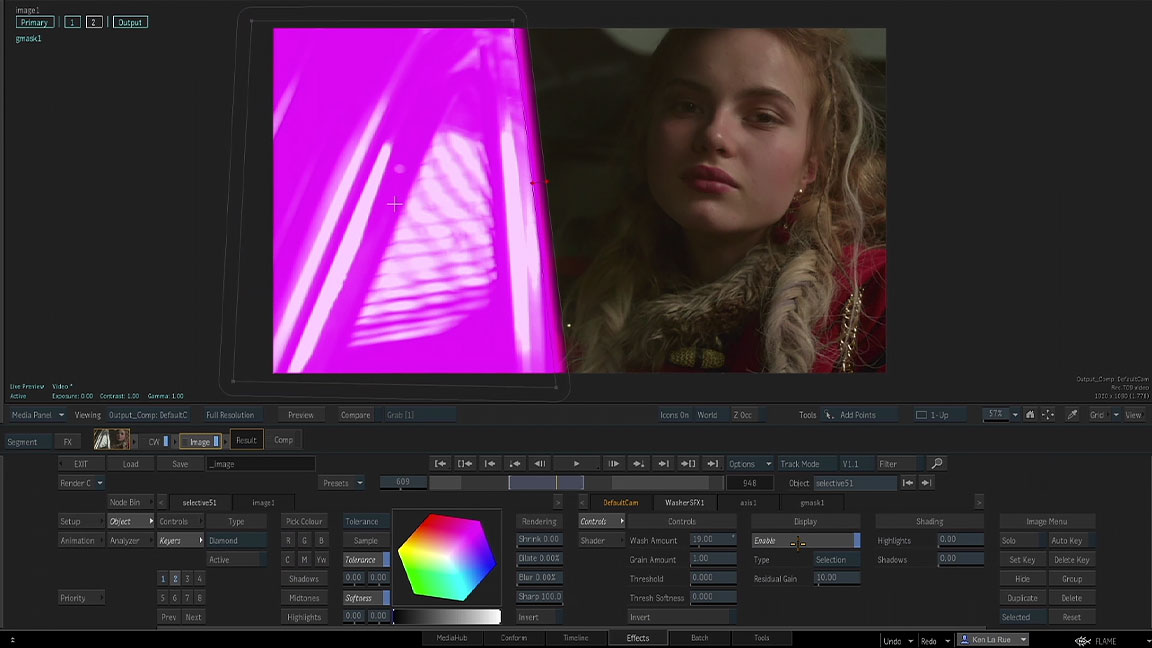
Task: Click the EXIT button
Action: [x=81, y=464]
